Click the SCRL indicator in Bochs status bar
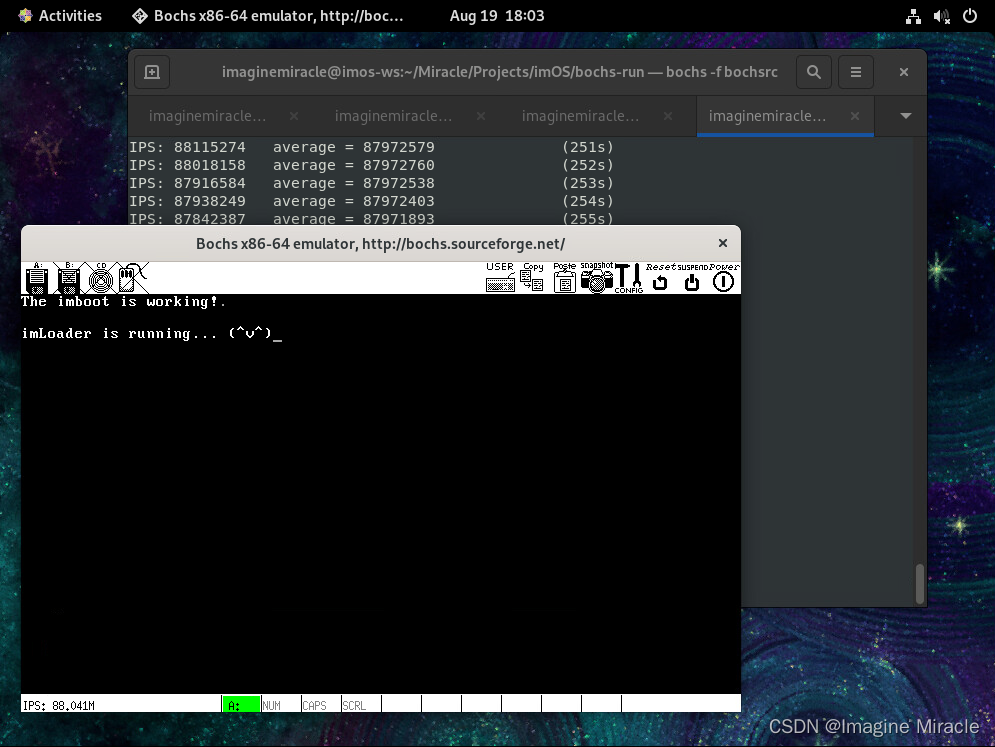995x747 pixels. (354, 705)
